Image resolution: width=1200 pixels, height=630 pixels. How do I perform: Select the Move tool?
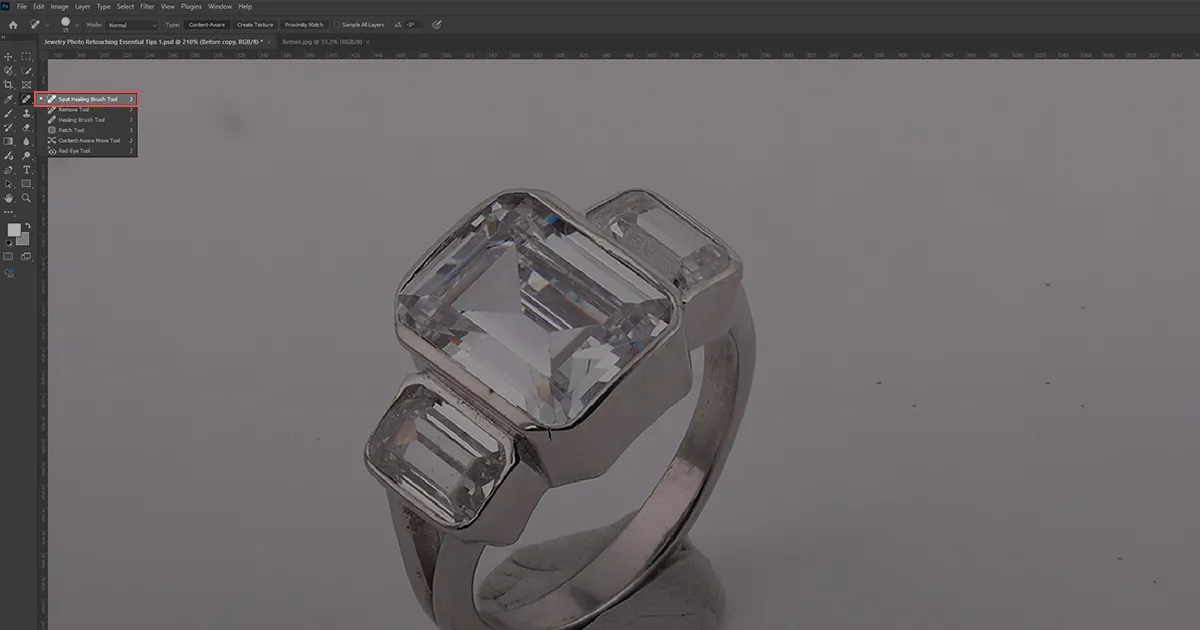[9, 57]
